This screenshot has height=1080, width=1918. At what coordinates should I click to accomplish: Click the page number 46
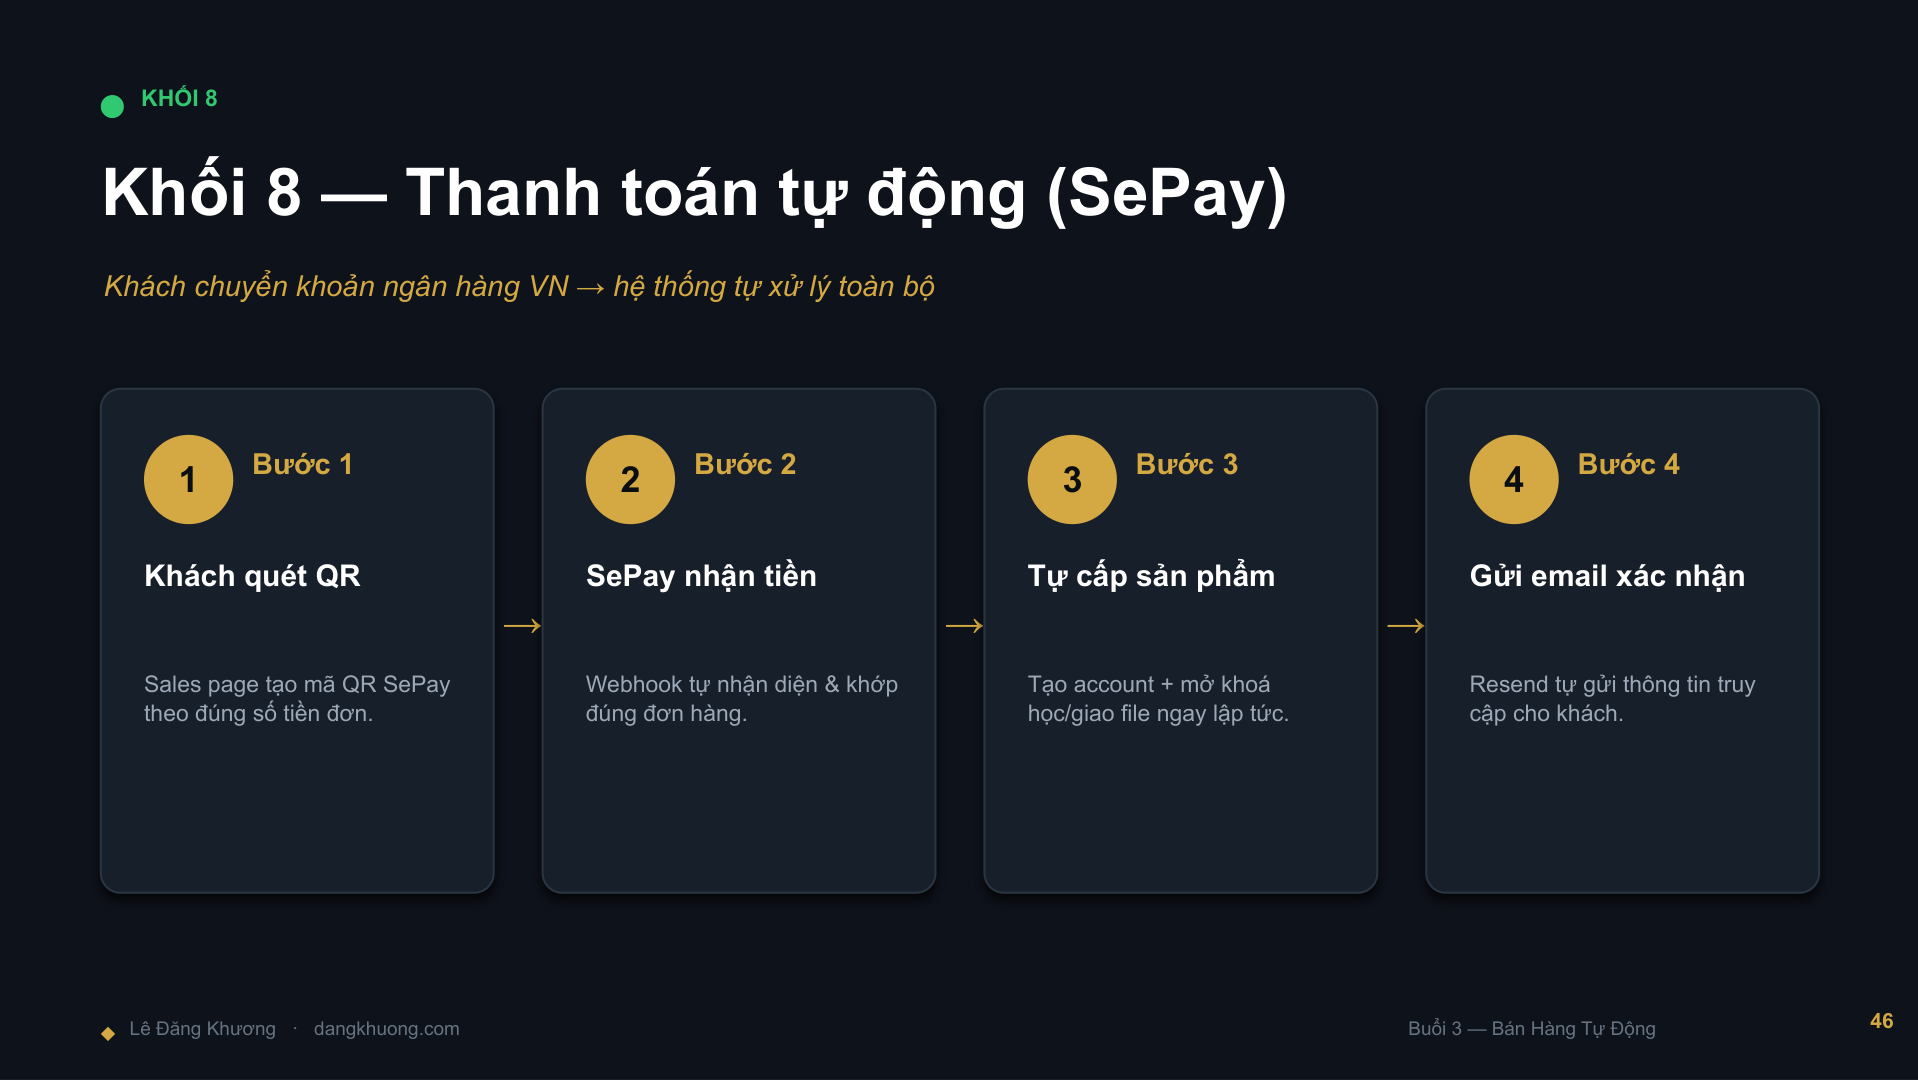click(x=1881, y=1021)
